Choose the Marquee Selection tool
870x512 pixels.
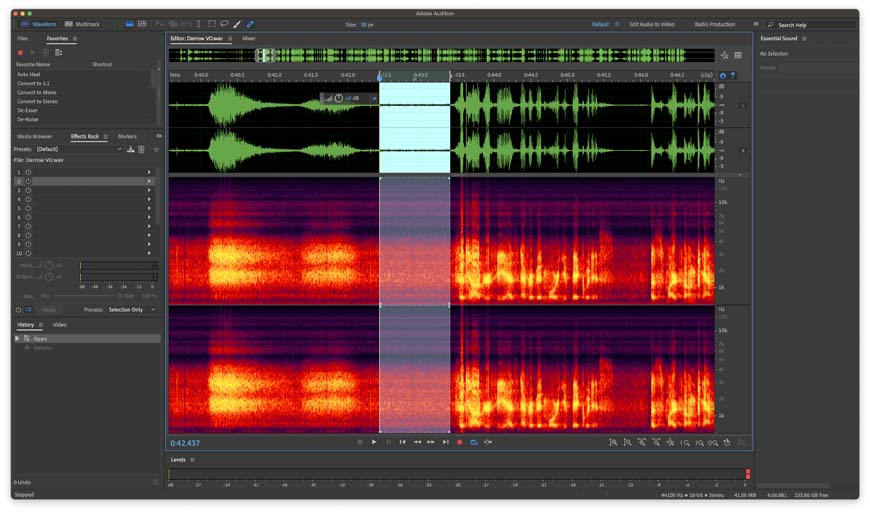click(212, 24)
